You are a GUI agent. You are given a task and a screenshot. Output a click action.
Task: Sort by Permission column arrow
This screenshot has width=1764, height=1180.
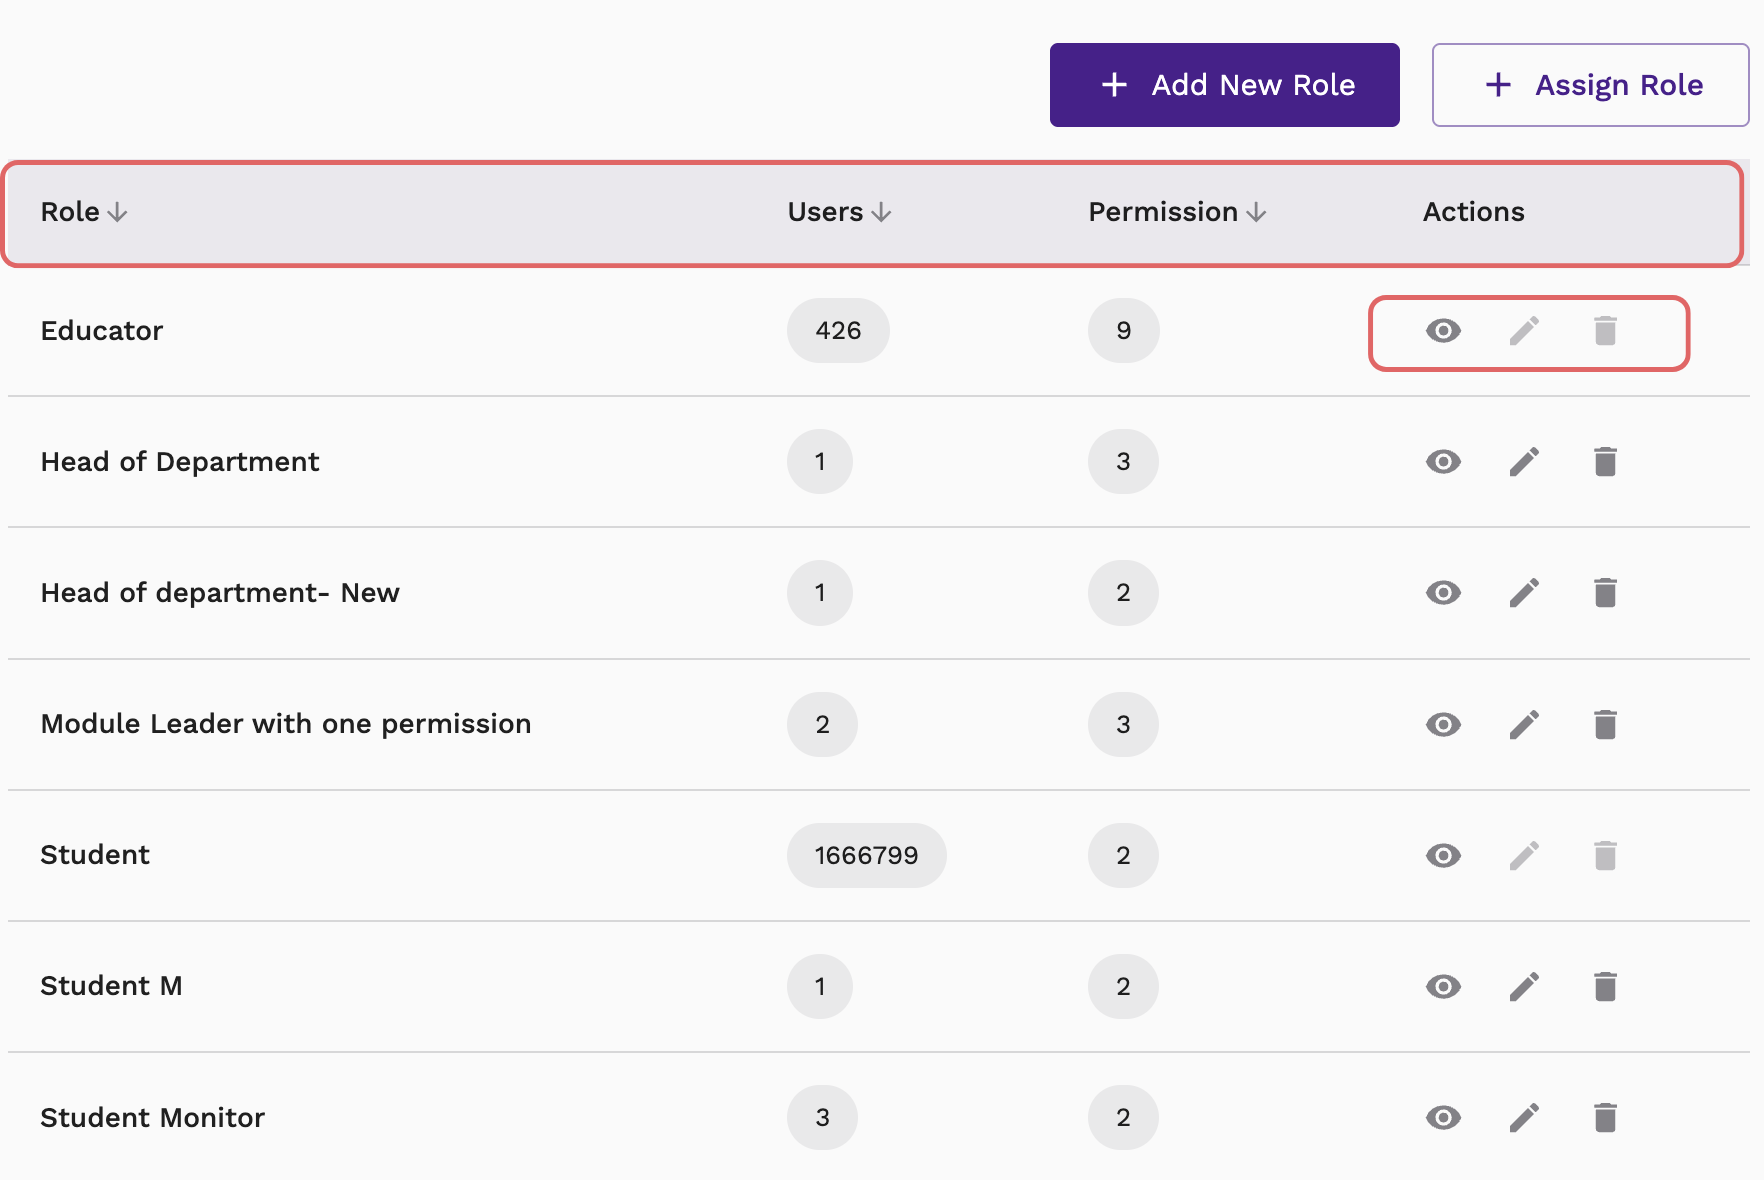(1257, 212)
